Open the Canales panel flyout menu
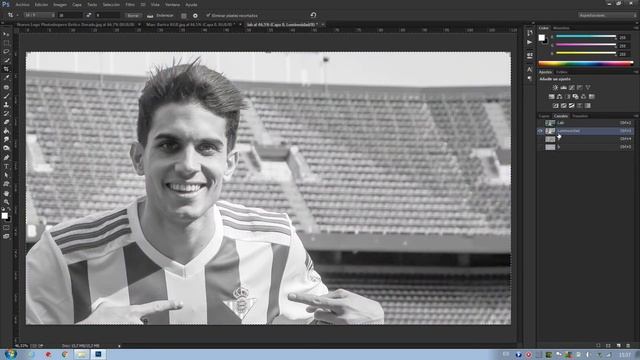The image size is (640, 360). tap(636, 116)
